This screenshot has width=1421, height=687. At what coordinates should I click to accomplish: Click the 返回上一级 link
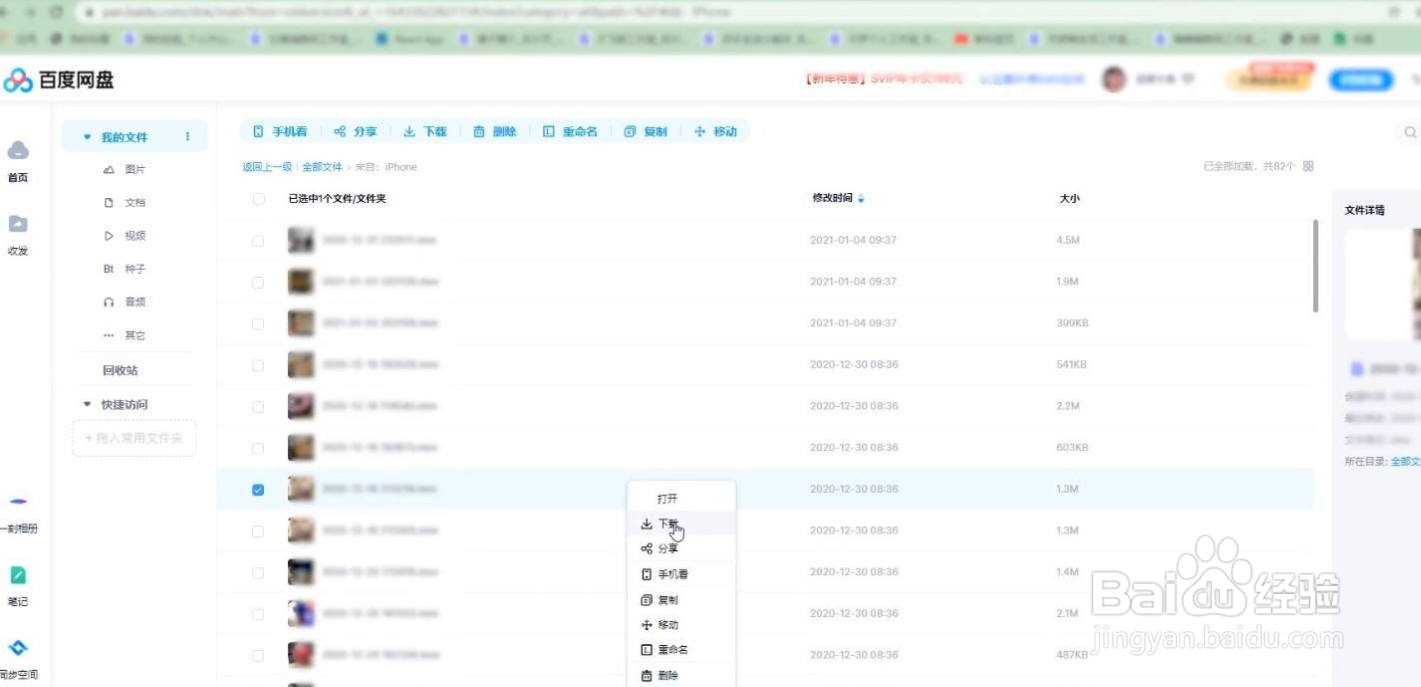pyautogui.click(x=268, y=166)
